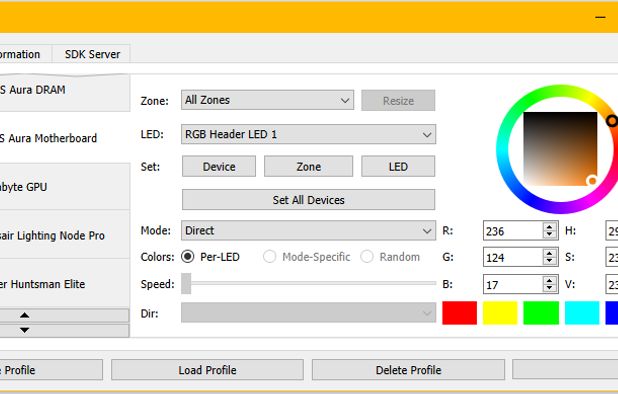Viewport: 618px width, 394px height.
Task: Pick the blue color swatch
Action: (612, 313)
